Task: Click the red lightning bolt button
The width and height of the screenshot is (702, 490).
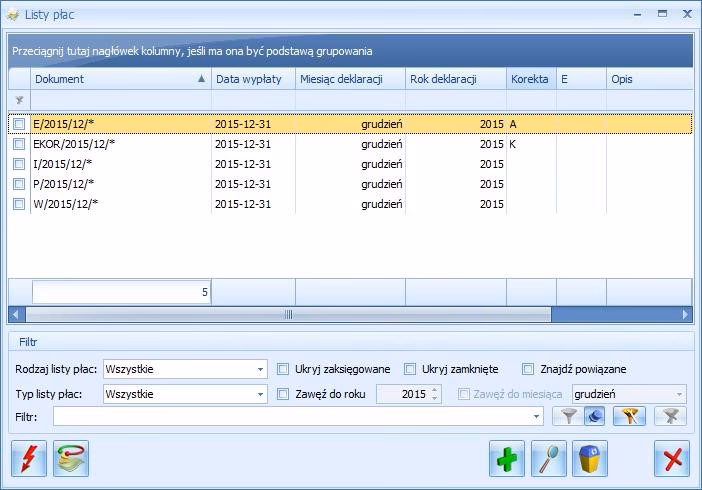Action: pos(29,459)
